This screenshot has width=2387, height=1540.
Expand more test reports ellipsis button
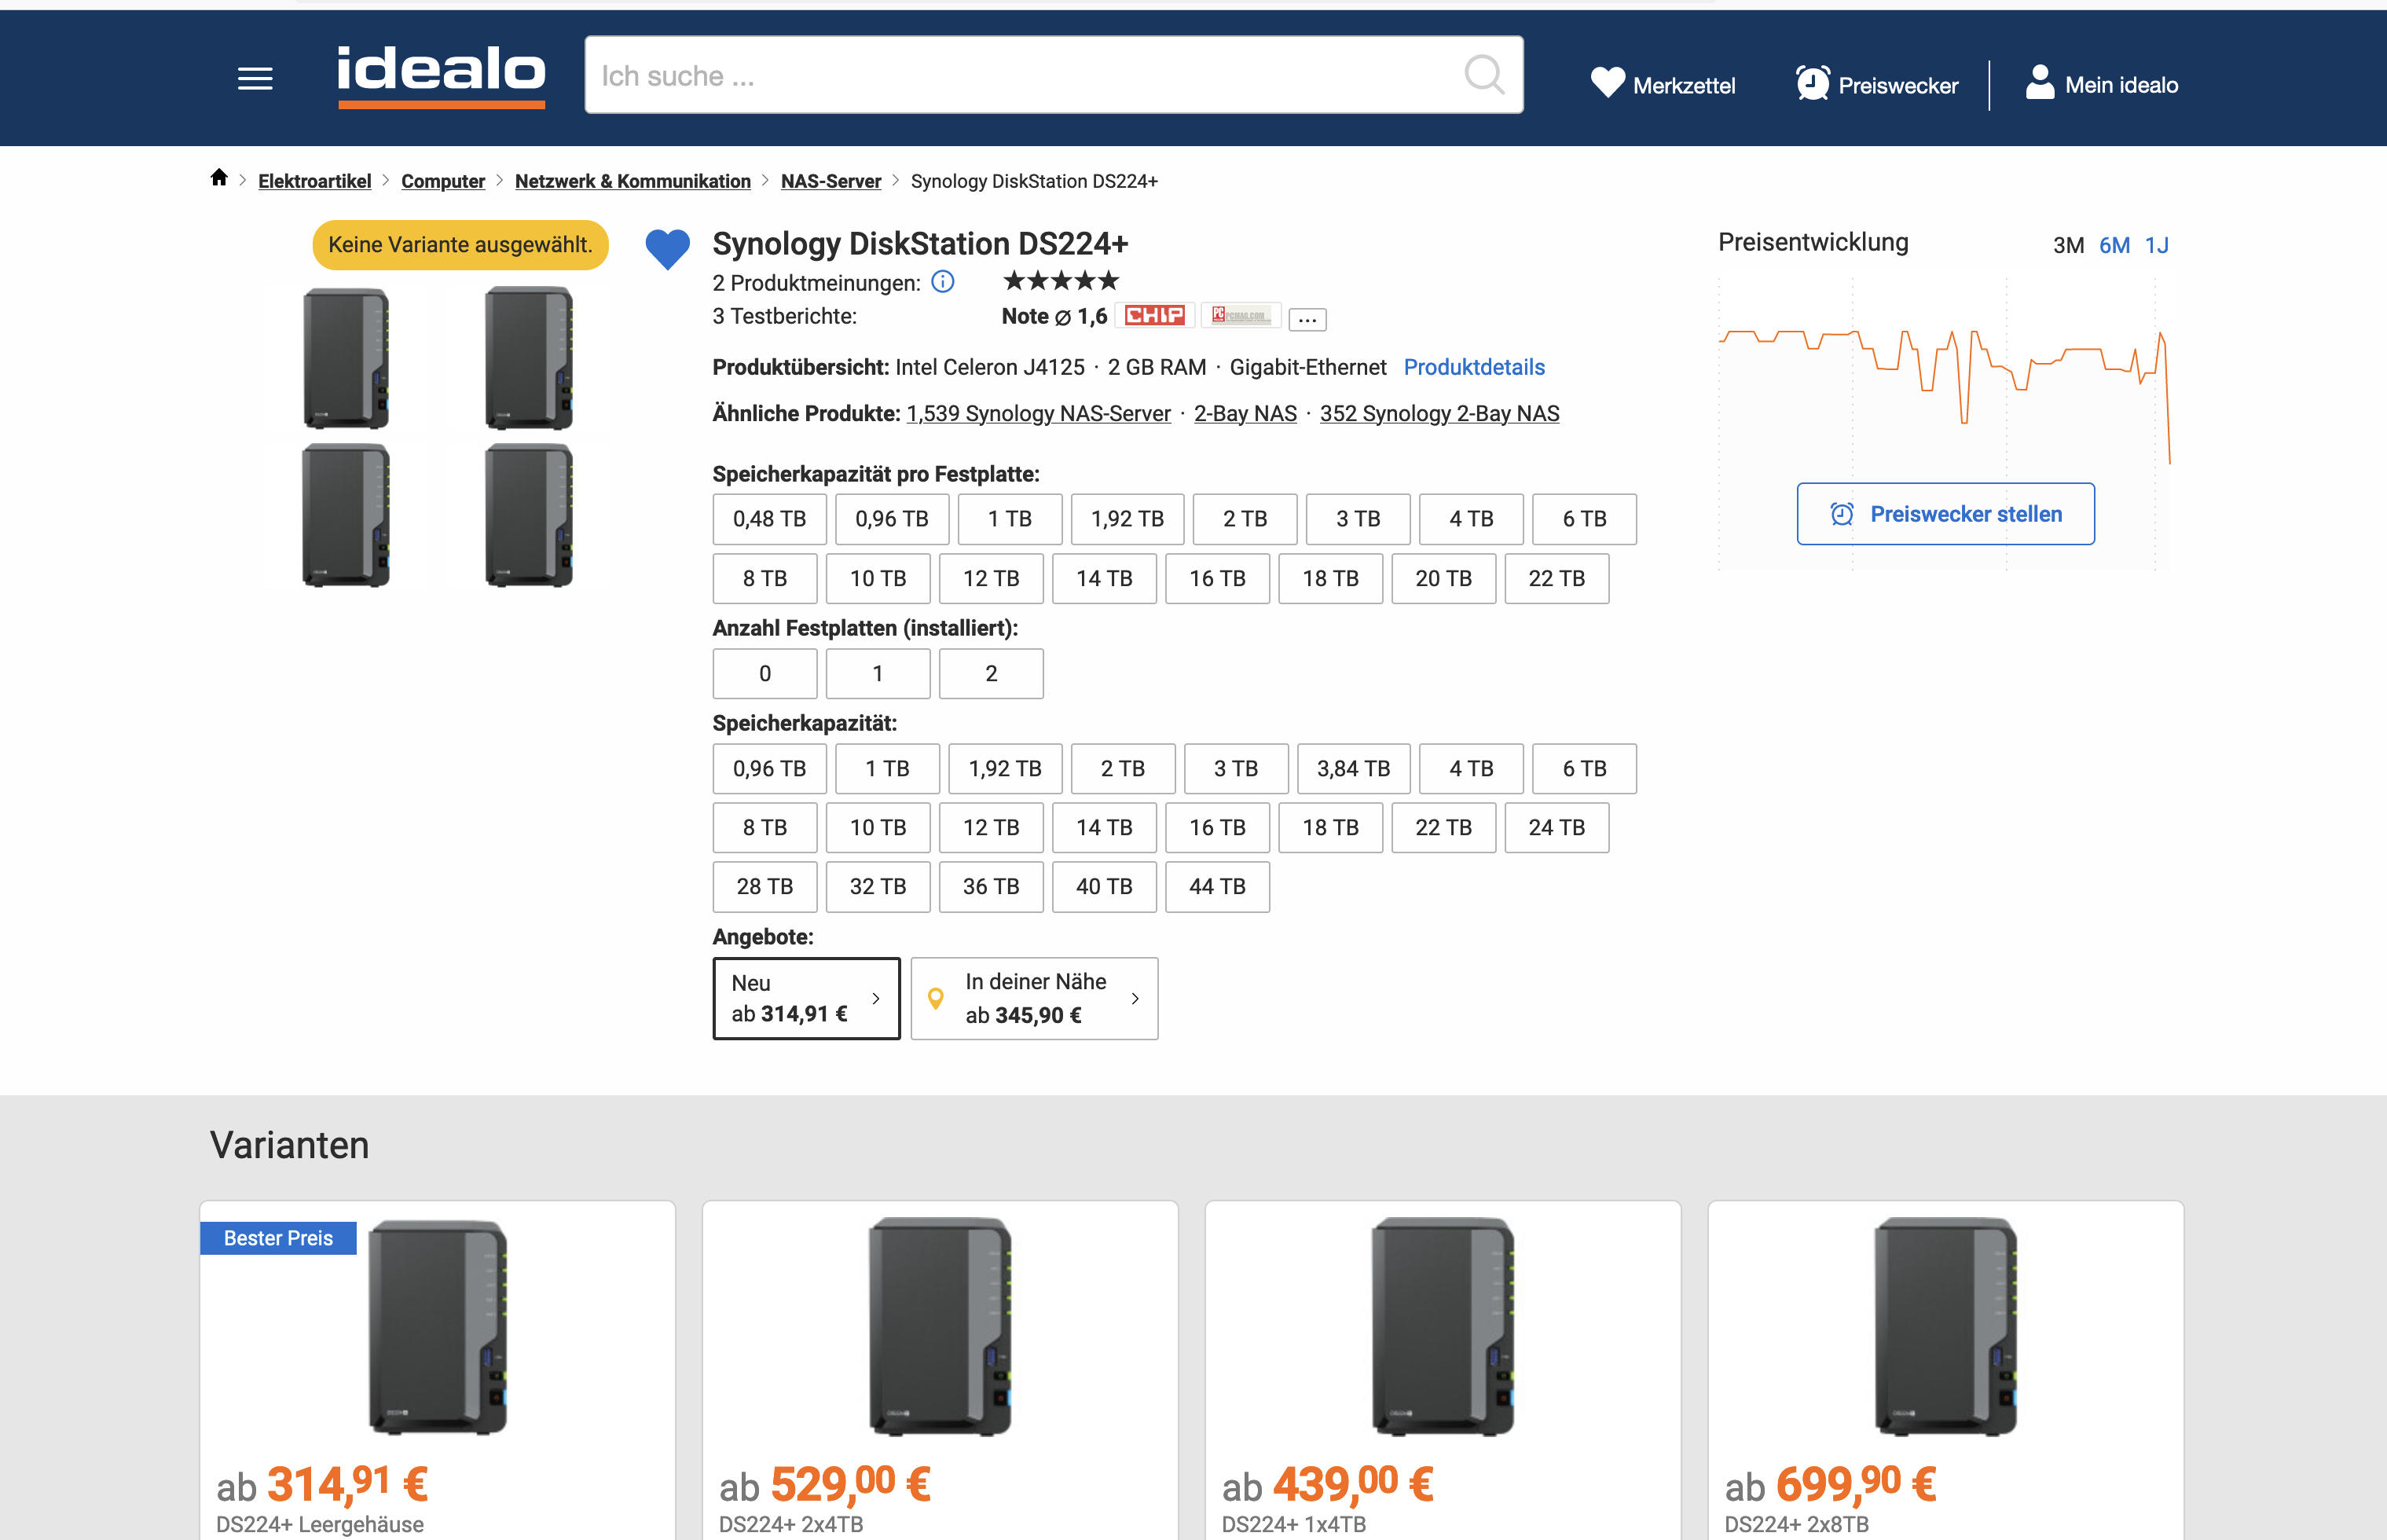pyautogui.click(x=1306, y=319)
